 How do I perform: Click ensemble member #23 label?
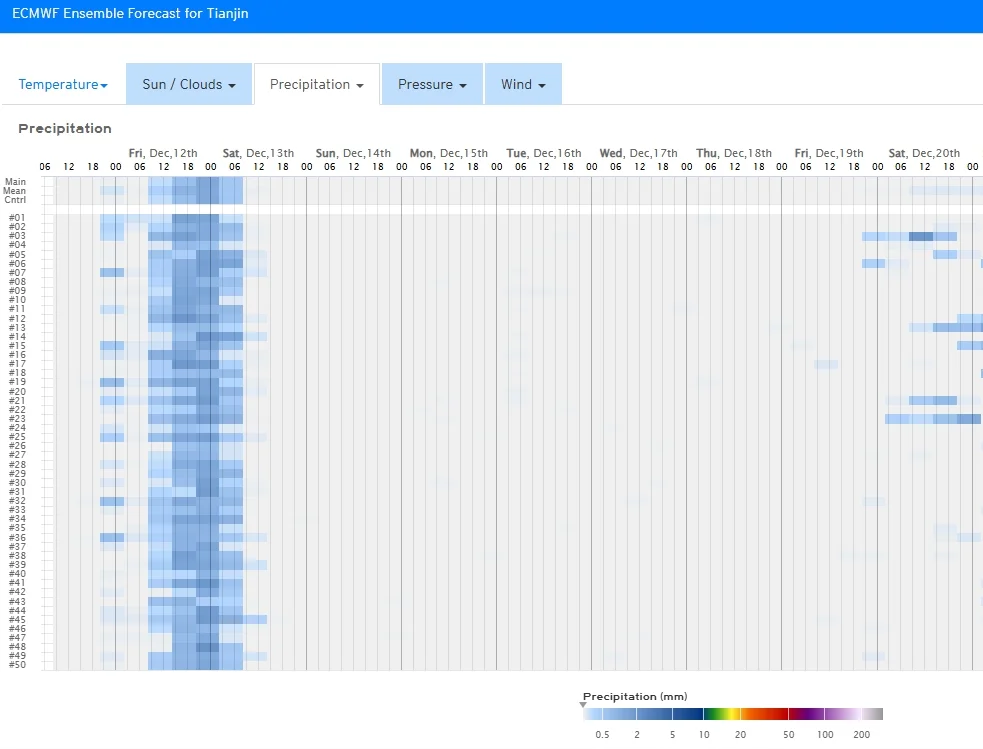(x=17, y=419)
